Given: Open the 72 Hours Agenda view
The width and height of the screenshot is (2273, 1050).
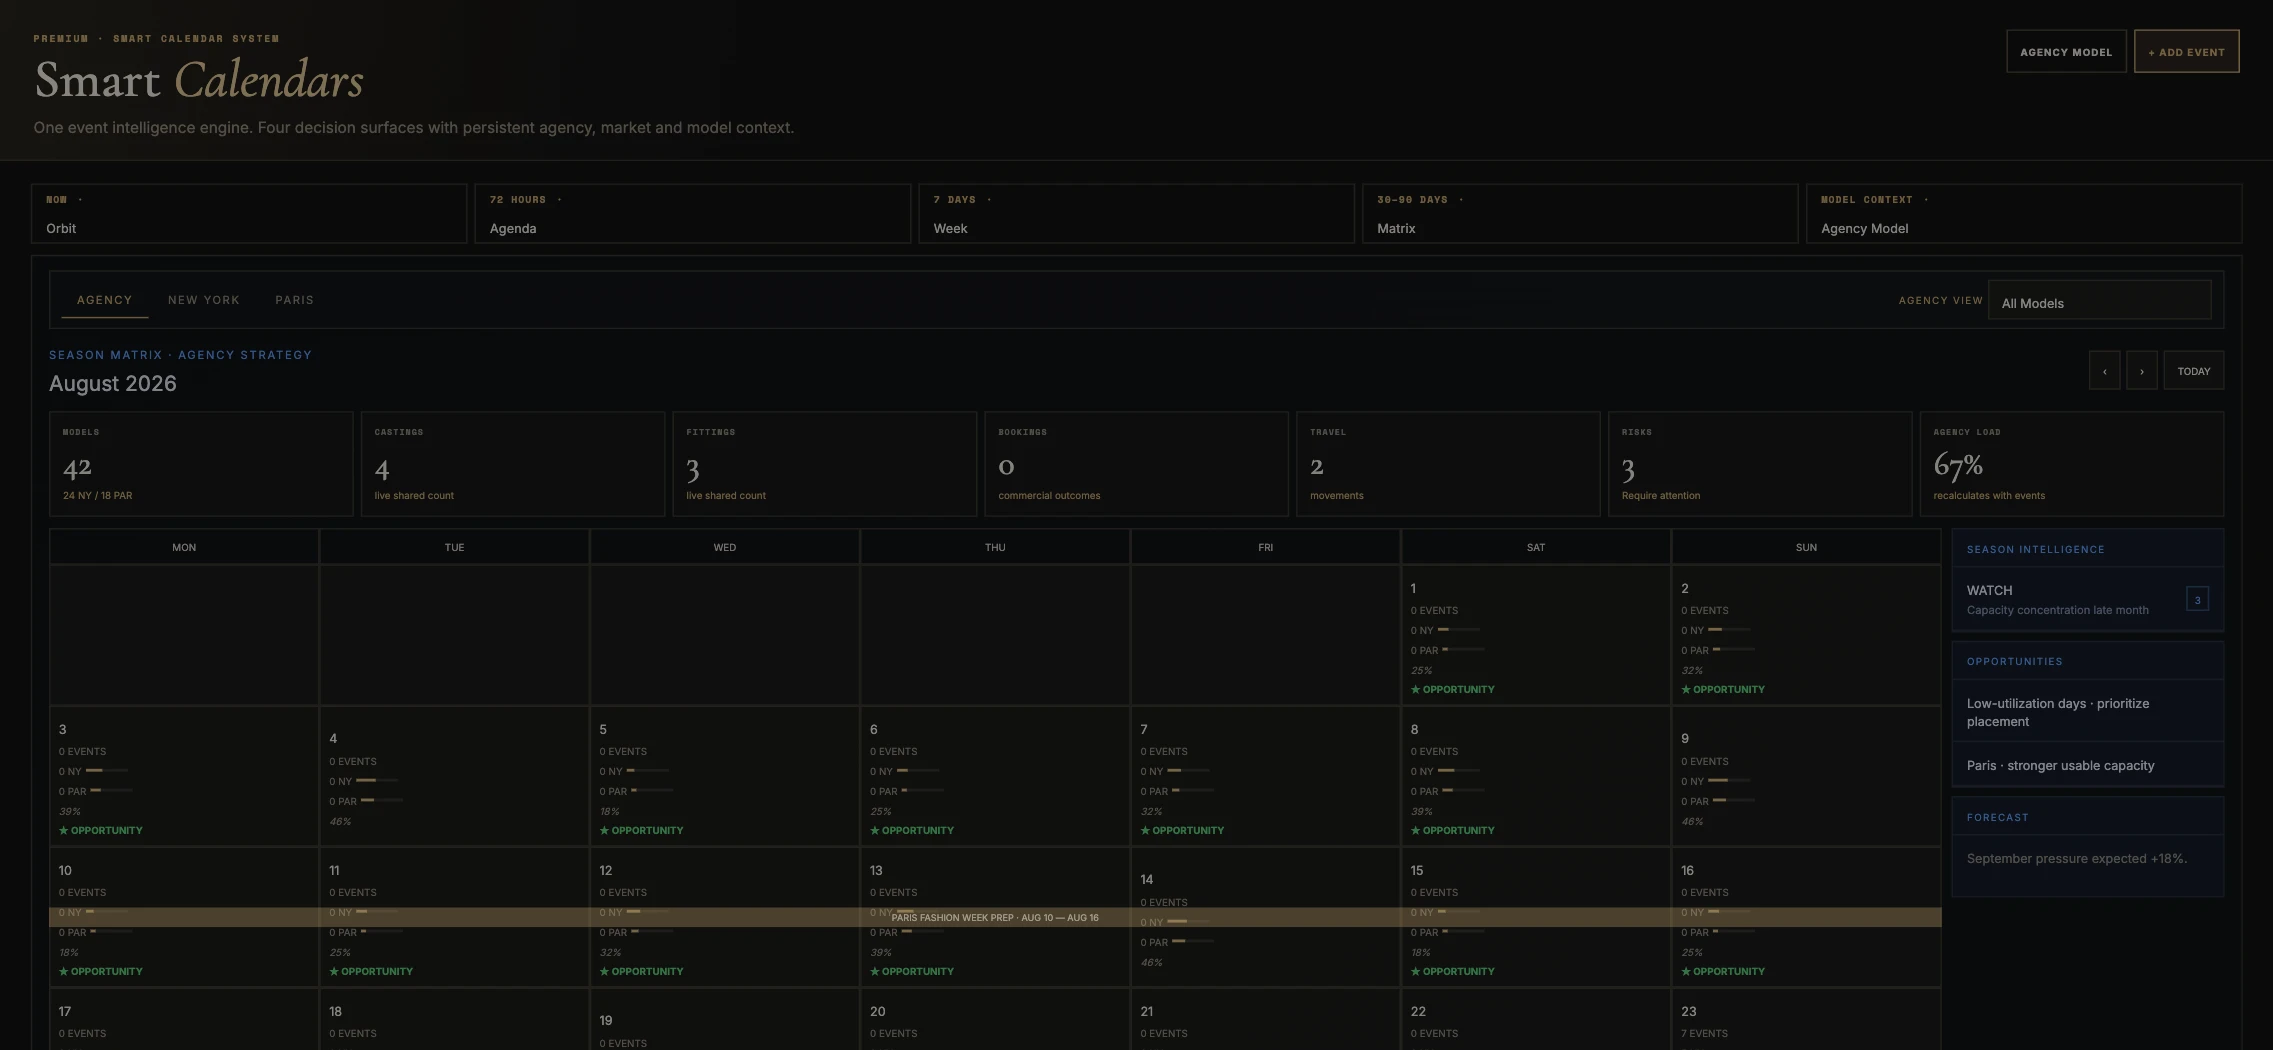Looking at the screenshot, I should [x=693, y=213].
